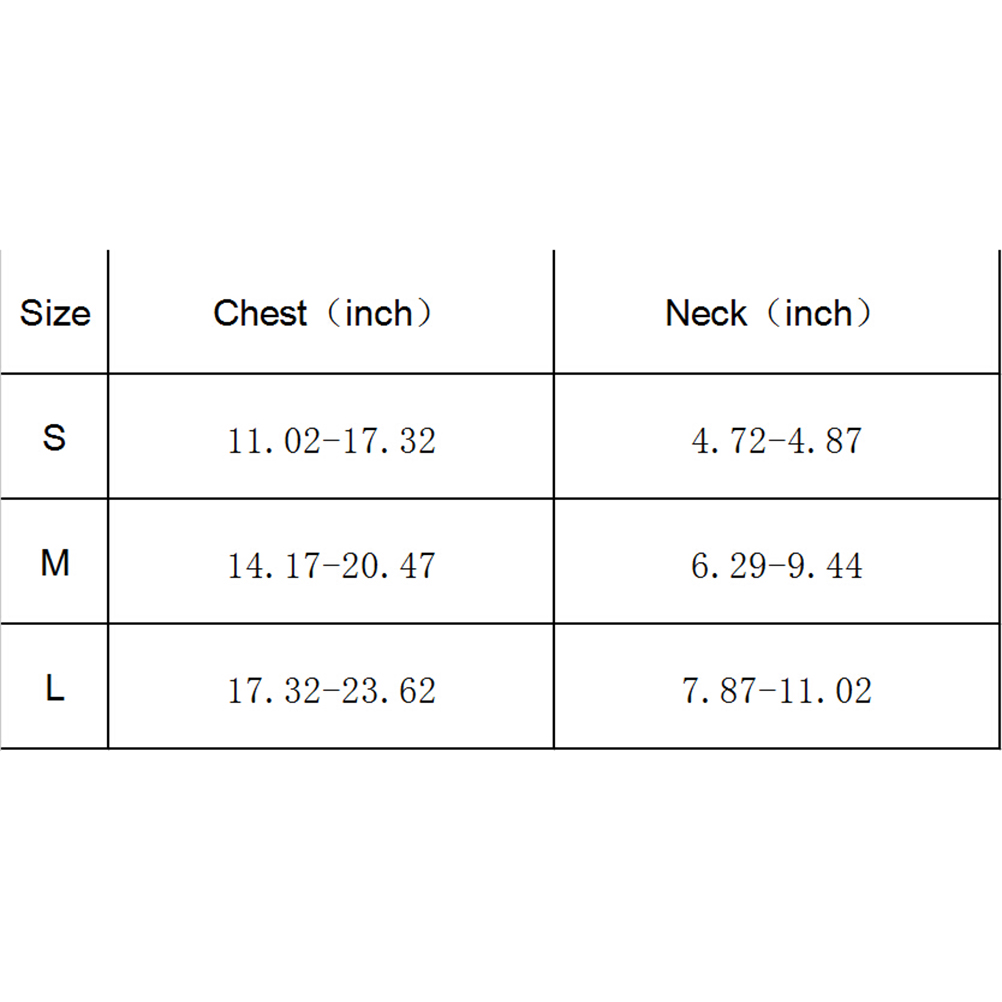This screenshot has height=1002, width=1002.
Task: Click the 14.17 minimum chest value for M
Action: 270,566
